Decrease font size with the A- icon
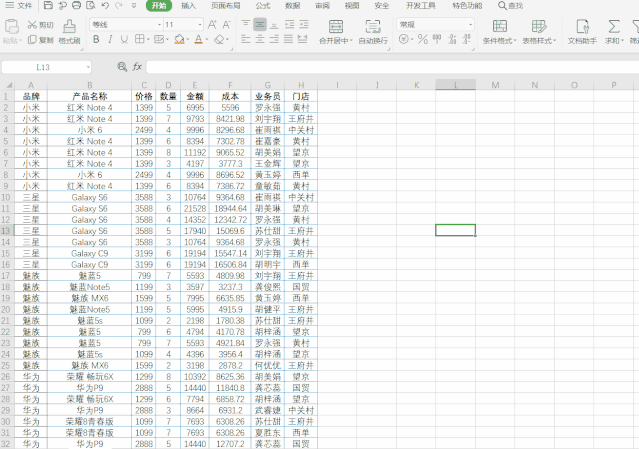 pos(226,25)
